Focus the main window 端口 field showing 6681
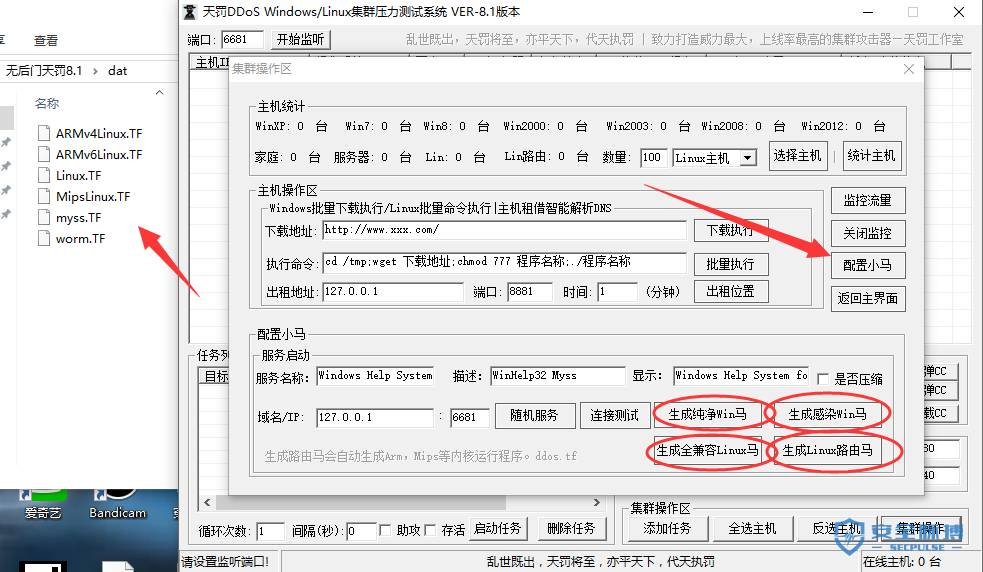 pyautogui.click(x=242, y=39)
